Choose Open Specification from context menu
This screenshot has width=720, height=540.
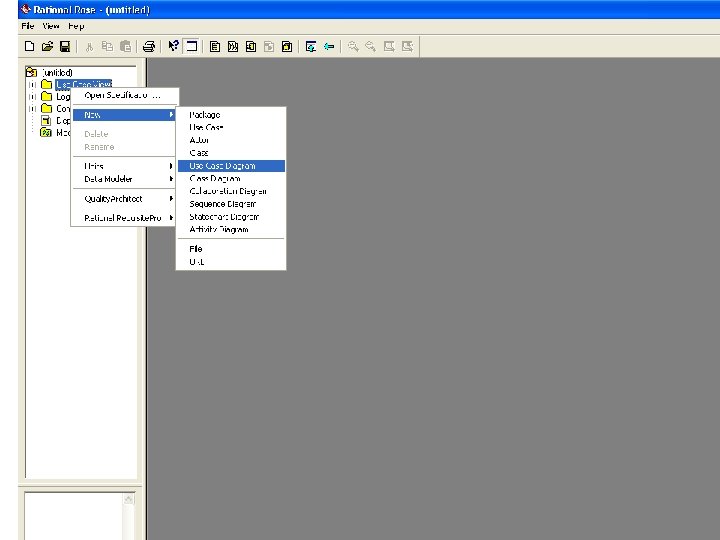click(124, 96)
